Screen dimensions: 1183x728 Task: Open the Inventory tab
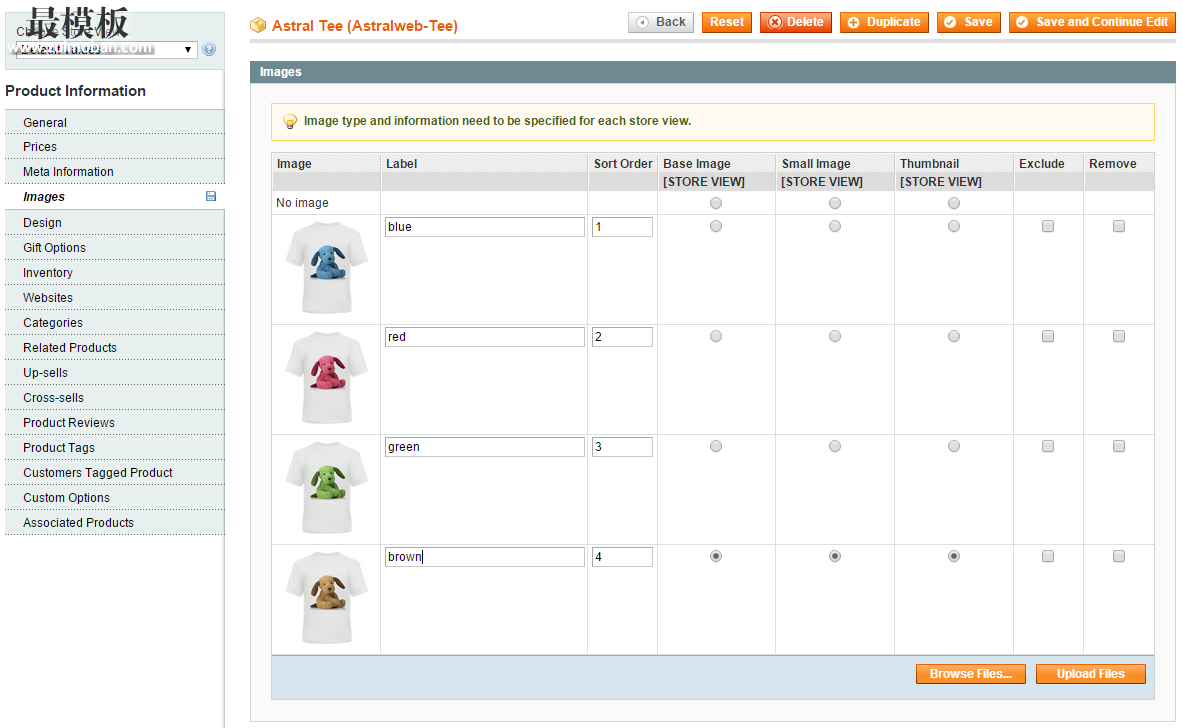point(48,273)
